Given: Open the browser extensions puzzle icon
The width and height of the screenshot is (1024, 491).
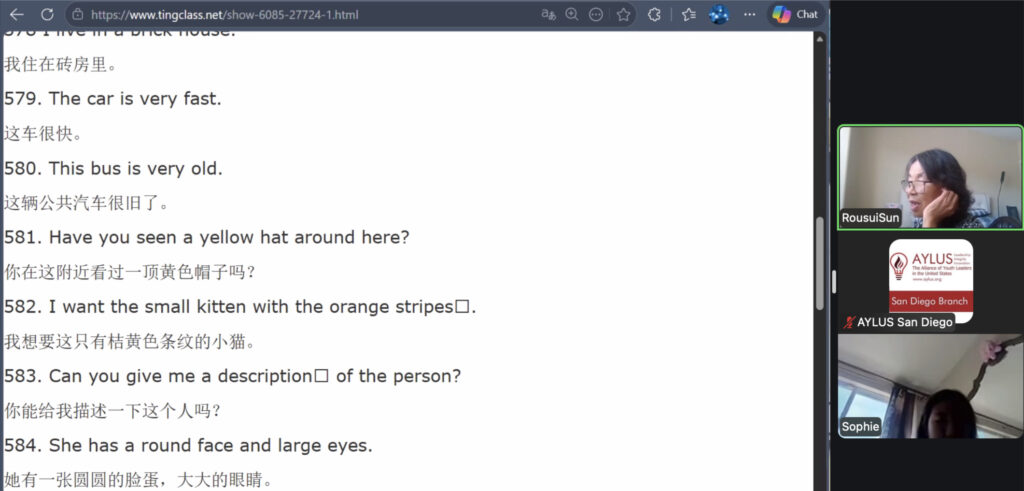Looking at the screenshot, I should pos(655,14).
